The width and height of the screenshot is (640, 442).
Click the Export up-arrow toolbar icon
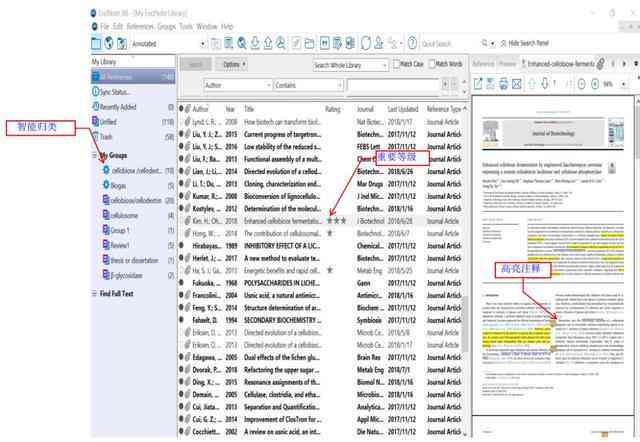[x=268, y=43]
